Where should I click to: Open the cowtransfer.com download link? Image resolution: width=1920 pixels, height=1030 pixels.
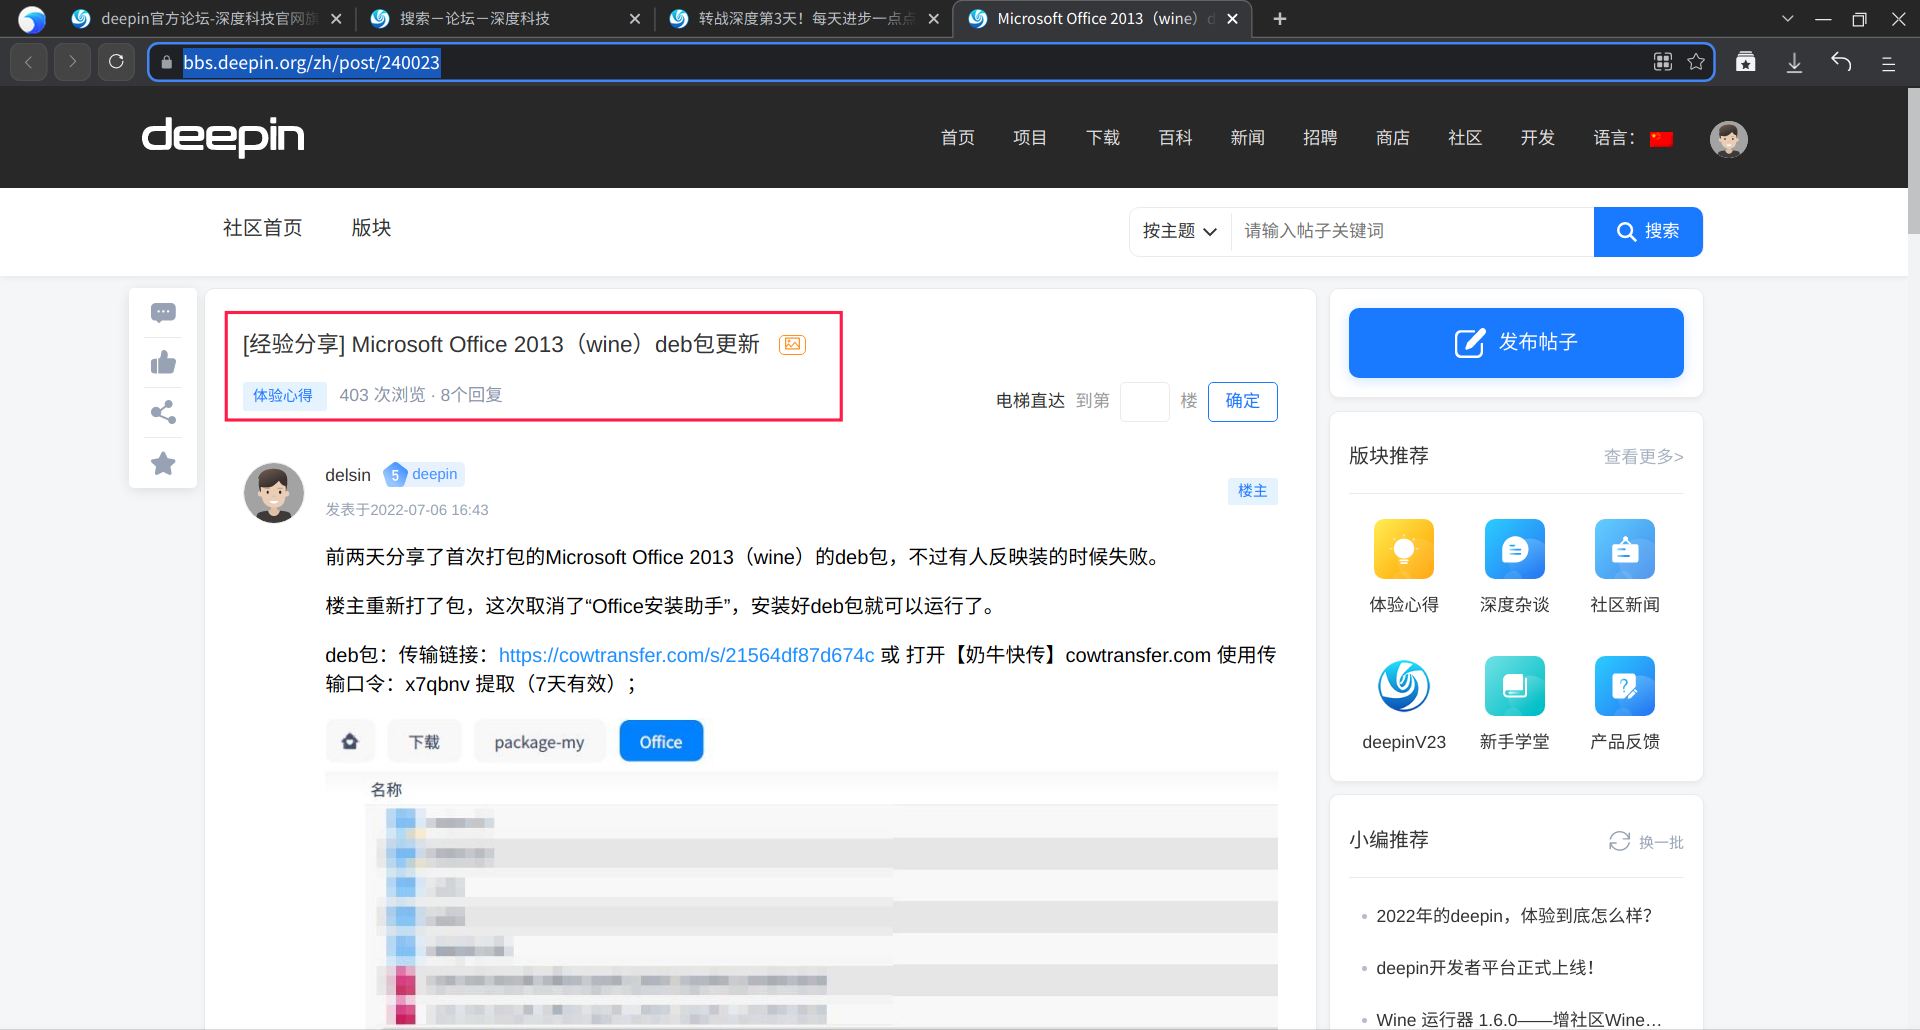(686, 655)
